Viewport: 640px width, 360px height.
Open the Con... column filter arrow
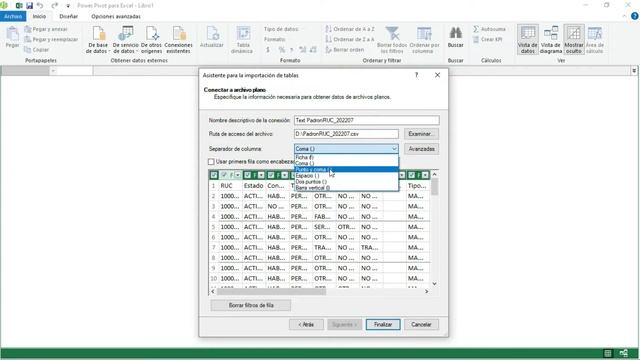click(285, 175)
